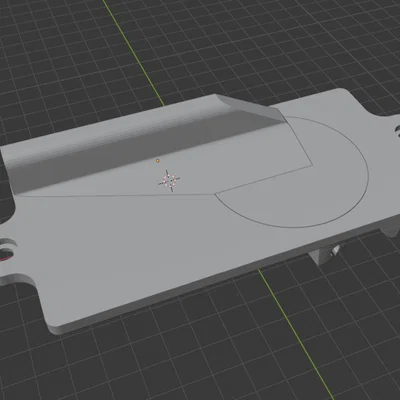The width and height of the screenshot is (400, 400).
Task: Click the slotted hole on plate's left tab
Action: (7, 249)
